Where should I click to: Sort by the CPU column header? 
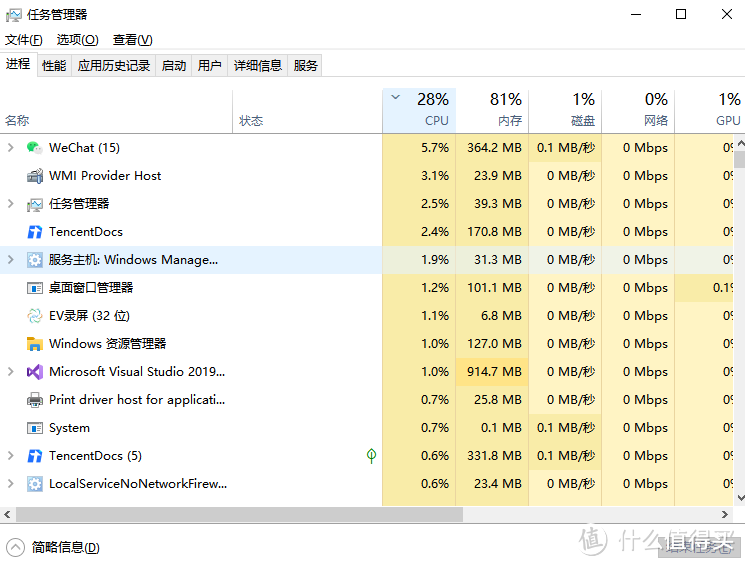(419, 110)
